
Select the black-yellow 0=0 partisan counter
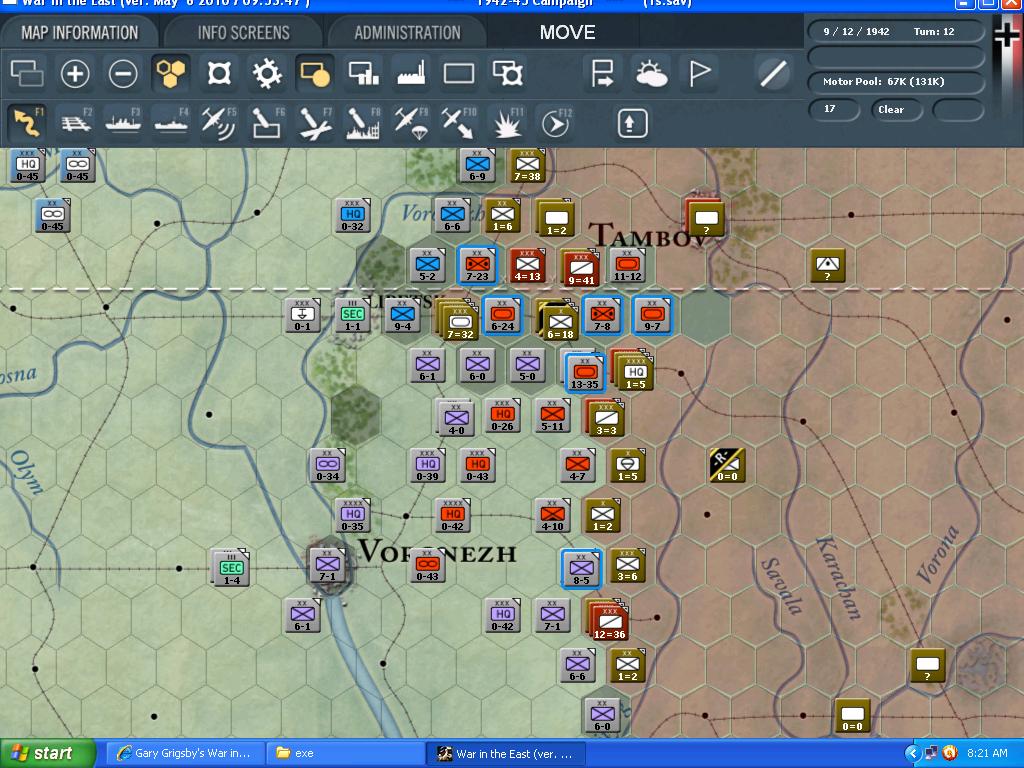[x=728, y=466]
